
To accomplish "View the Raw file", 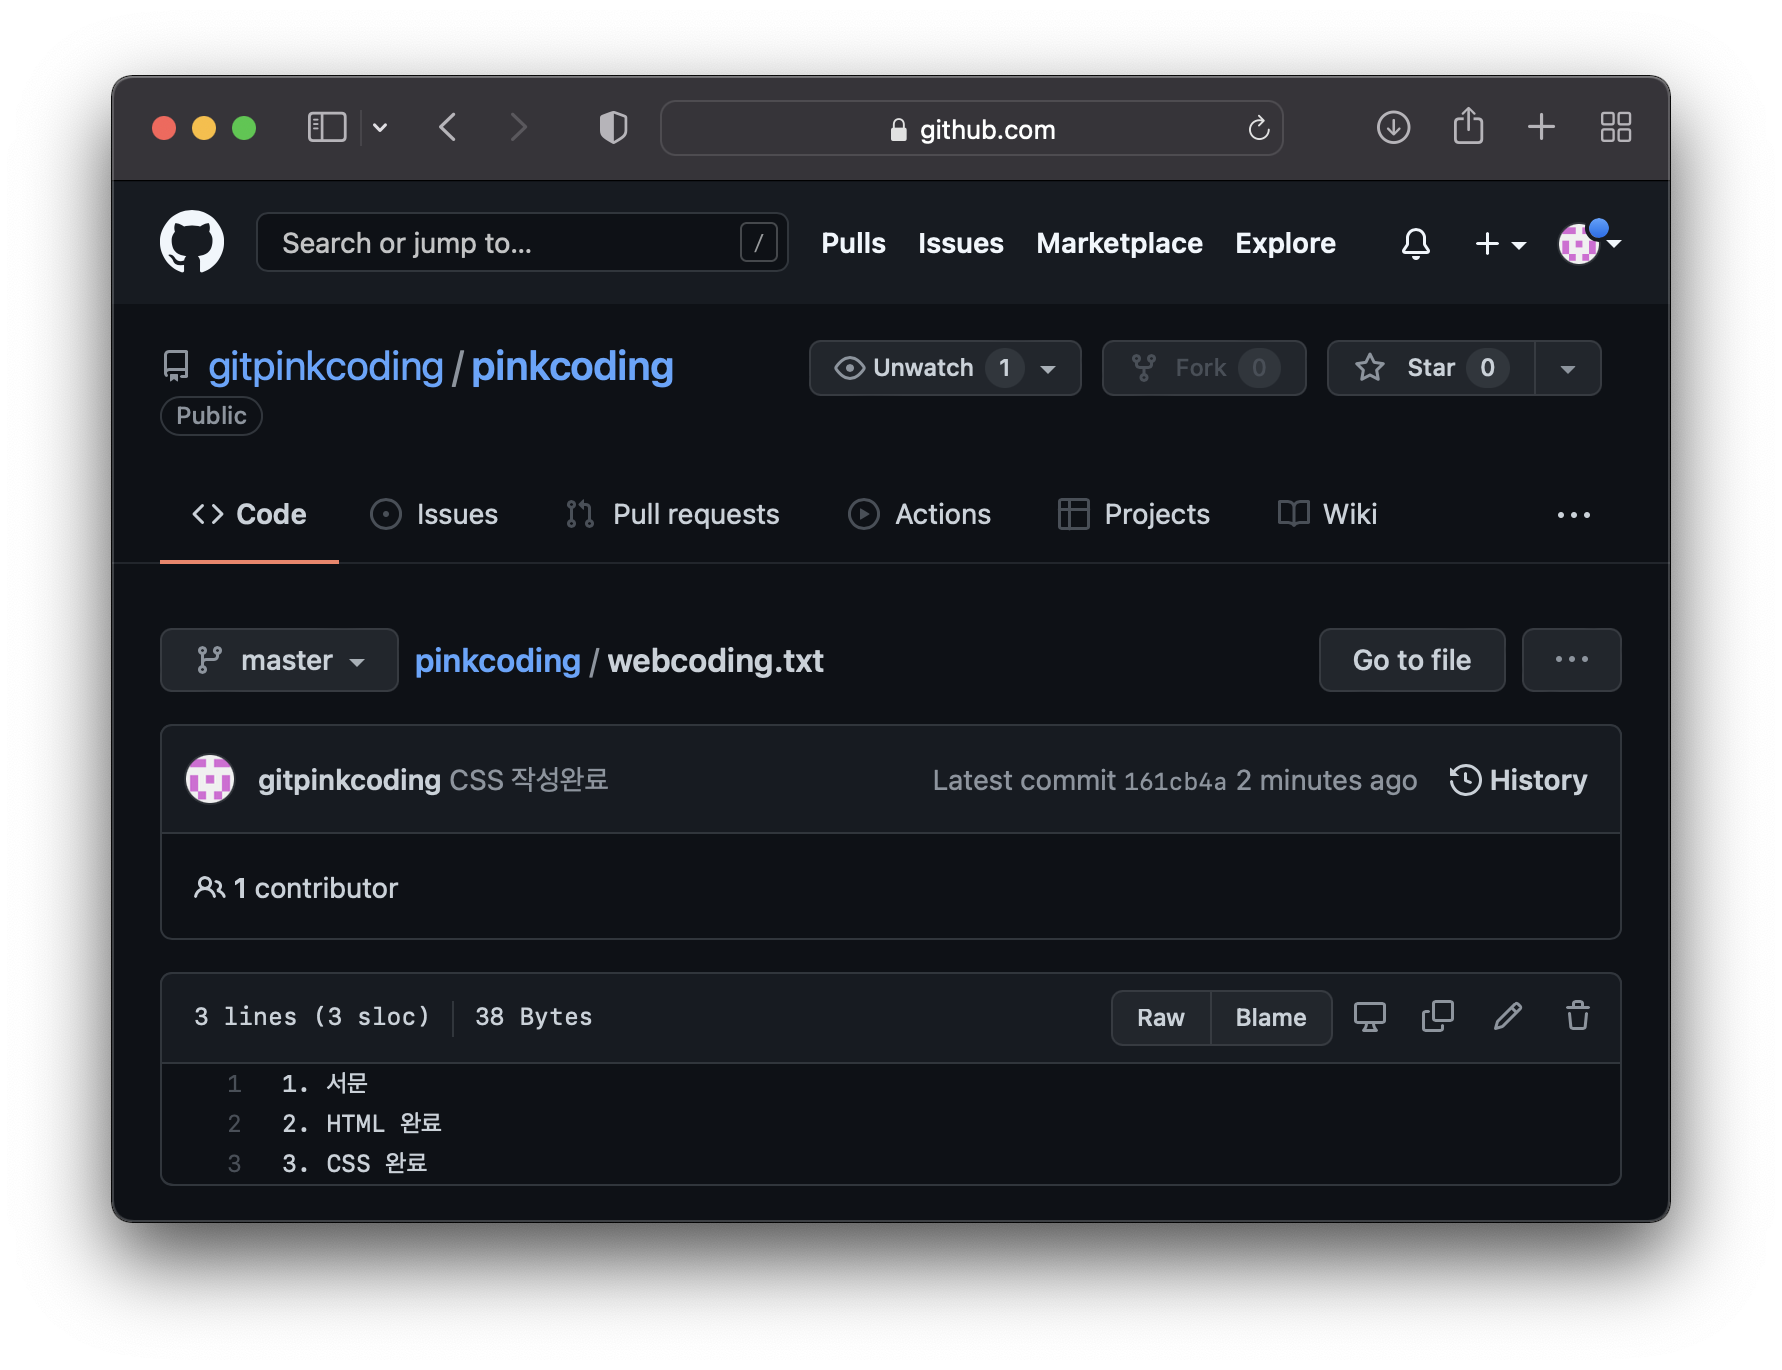I will [1161, 1018].
